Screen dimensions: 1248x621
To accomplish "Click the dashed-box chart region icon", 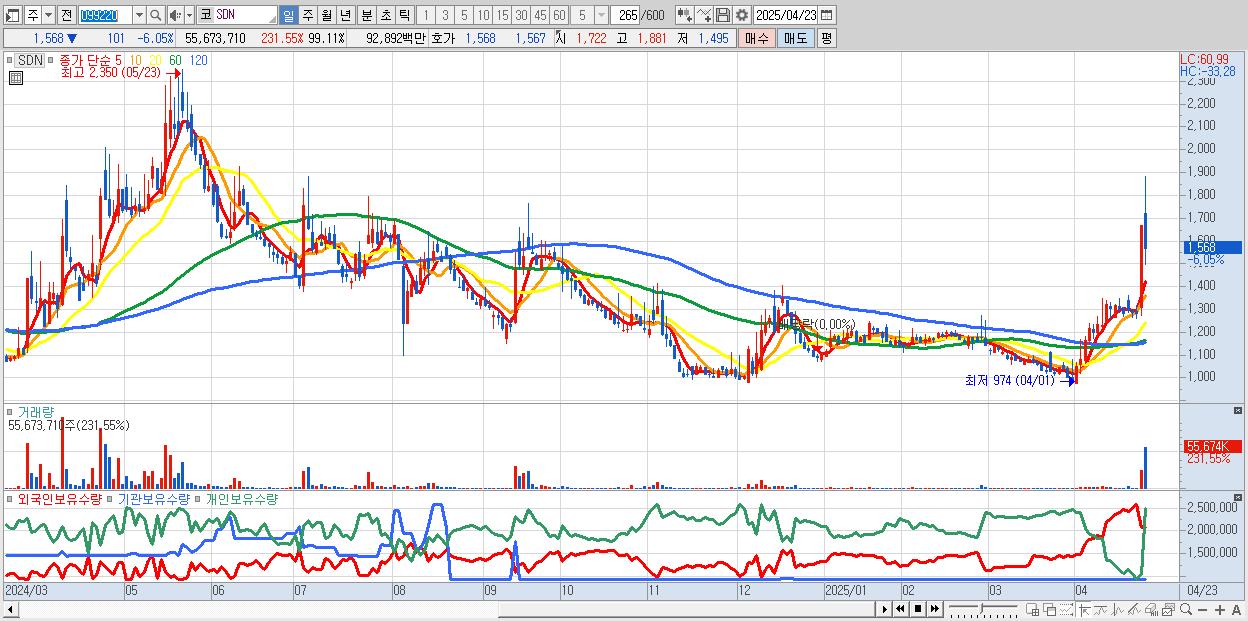I will (x=1067, y=609).
